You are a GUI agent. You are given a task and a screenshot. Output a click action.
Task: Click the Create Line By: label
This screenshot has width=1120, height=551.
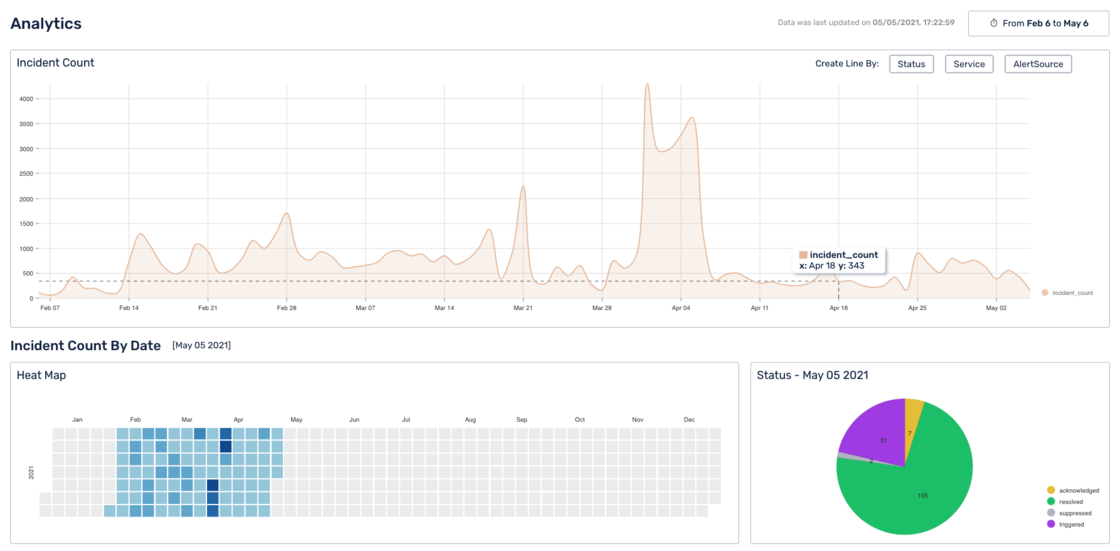coord(847,64)
